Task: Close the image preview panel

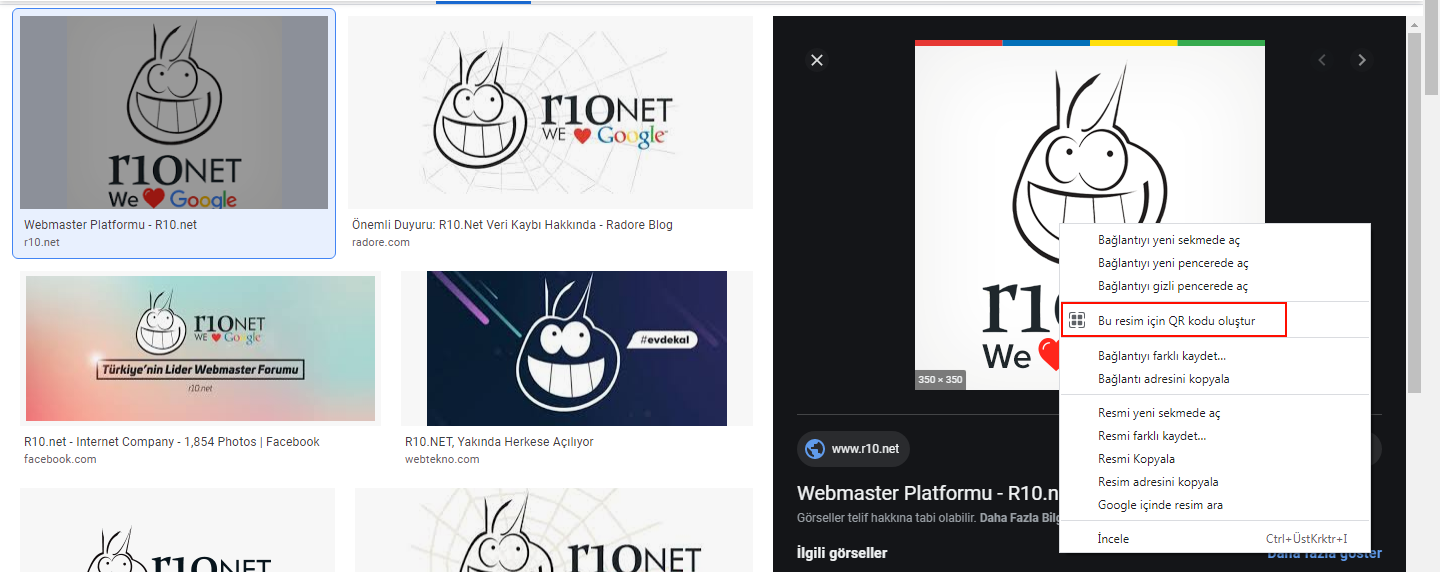Action: [x=817, y=60]
